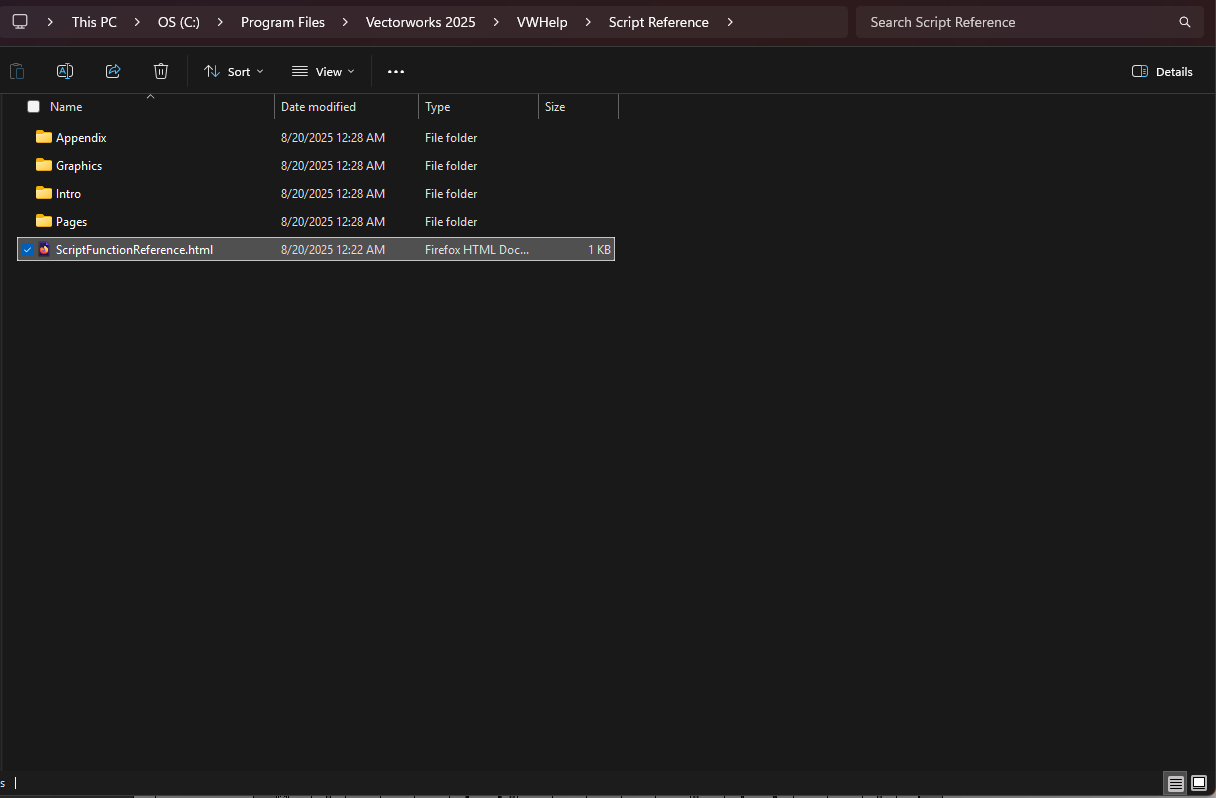
Task: Click the search magnifier icon
Action: coord(1185,22)
